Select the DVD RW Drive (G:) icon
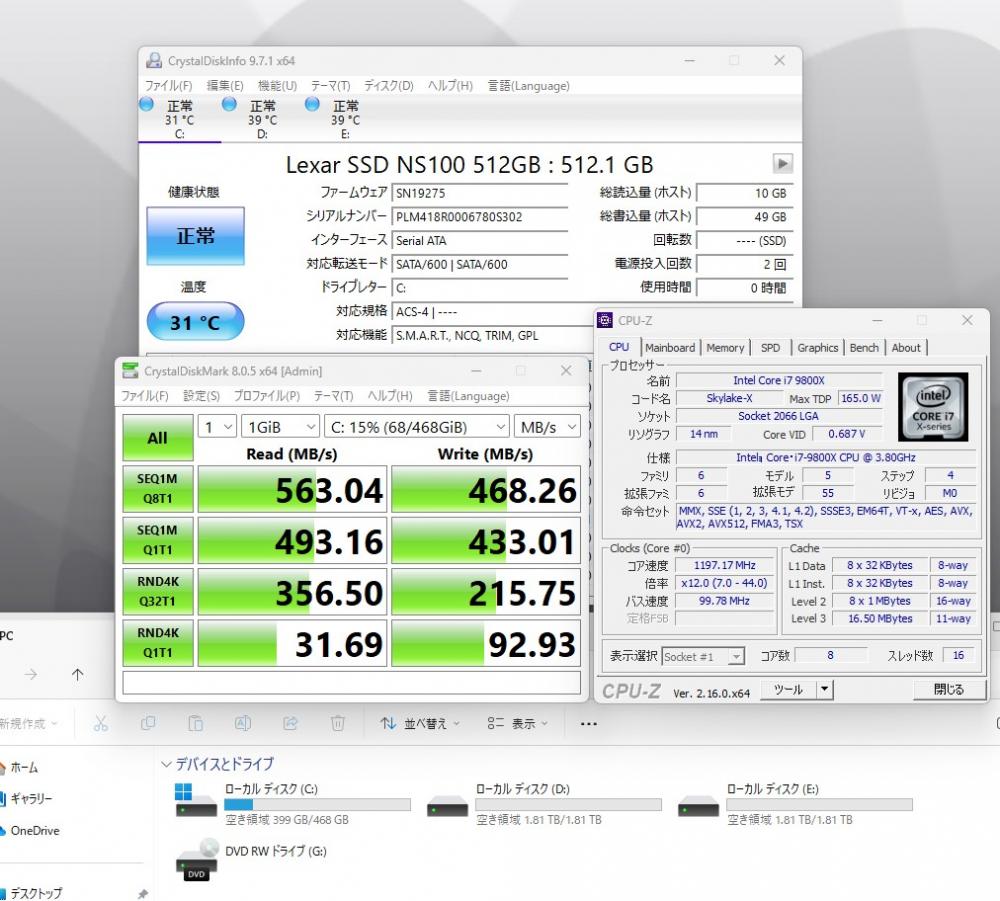 pyautogui.click(x=196, y=860)
